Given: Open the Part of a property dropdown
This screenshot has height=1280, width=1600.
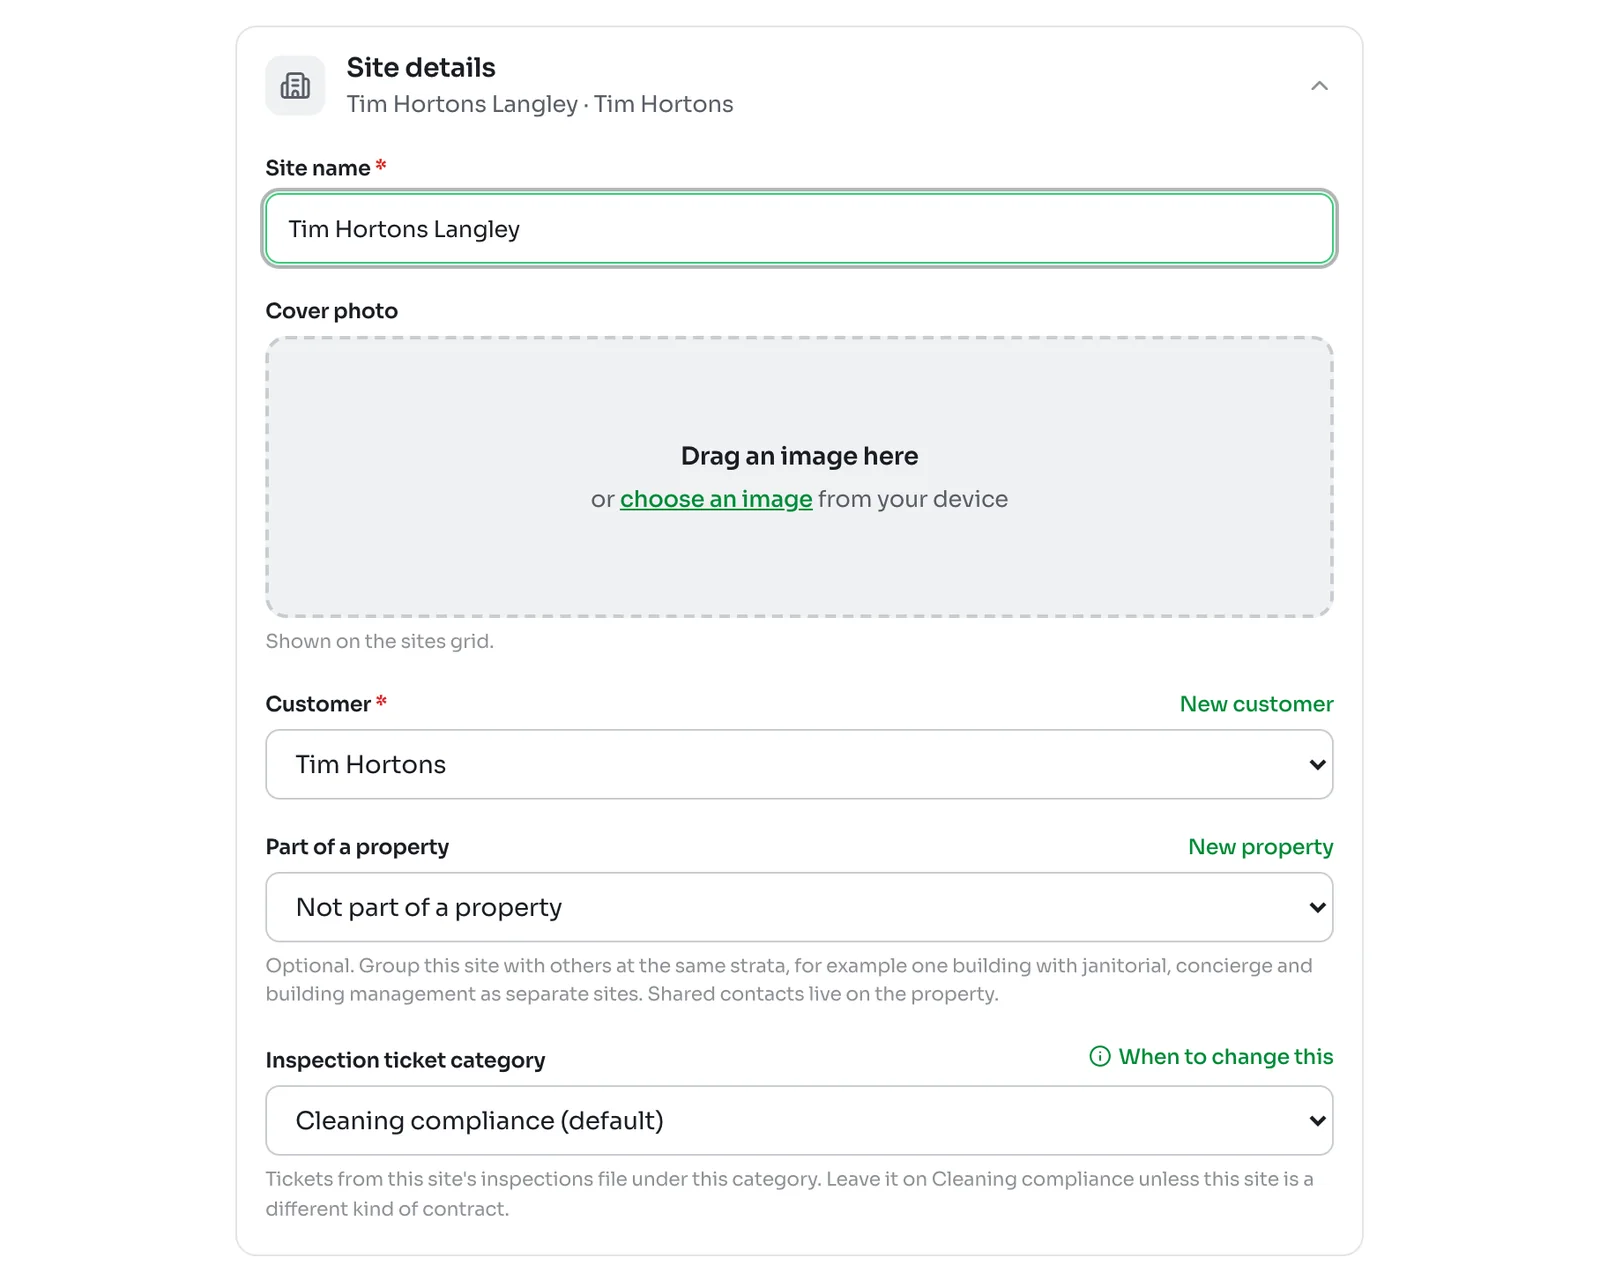Looking at the screenshot, I should tap(799, 907).
